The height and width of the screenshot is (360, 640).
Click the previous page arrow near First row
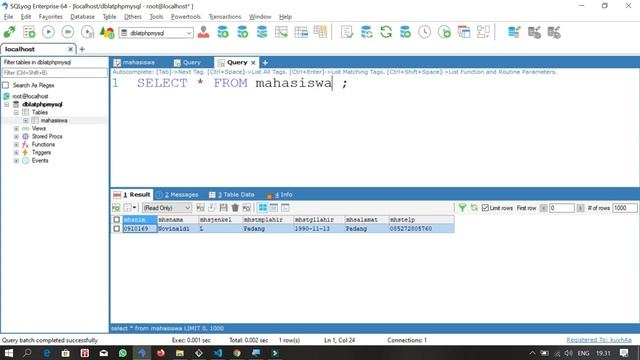[543, 208]
